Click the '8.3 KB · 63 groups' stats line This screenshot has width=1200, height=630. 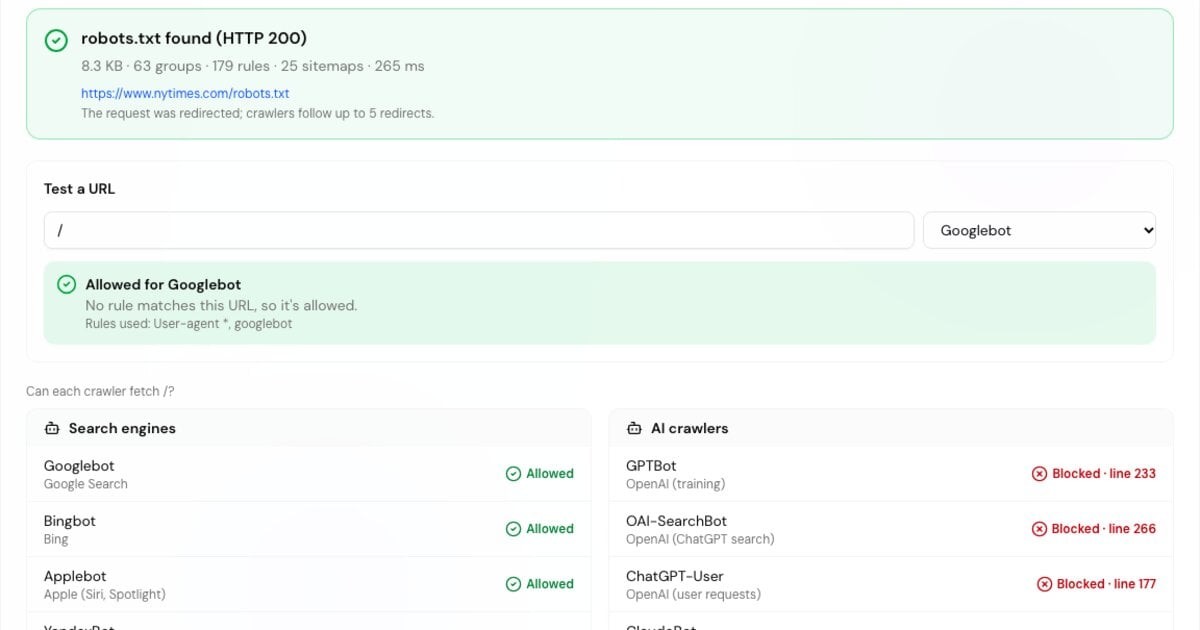click(253, 66)
